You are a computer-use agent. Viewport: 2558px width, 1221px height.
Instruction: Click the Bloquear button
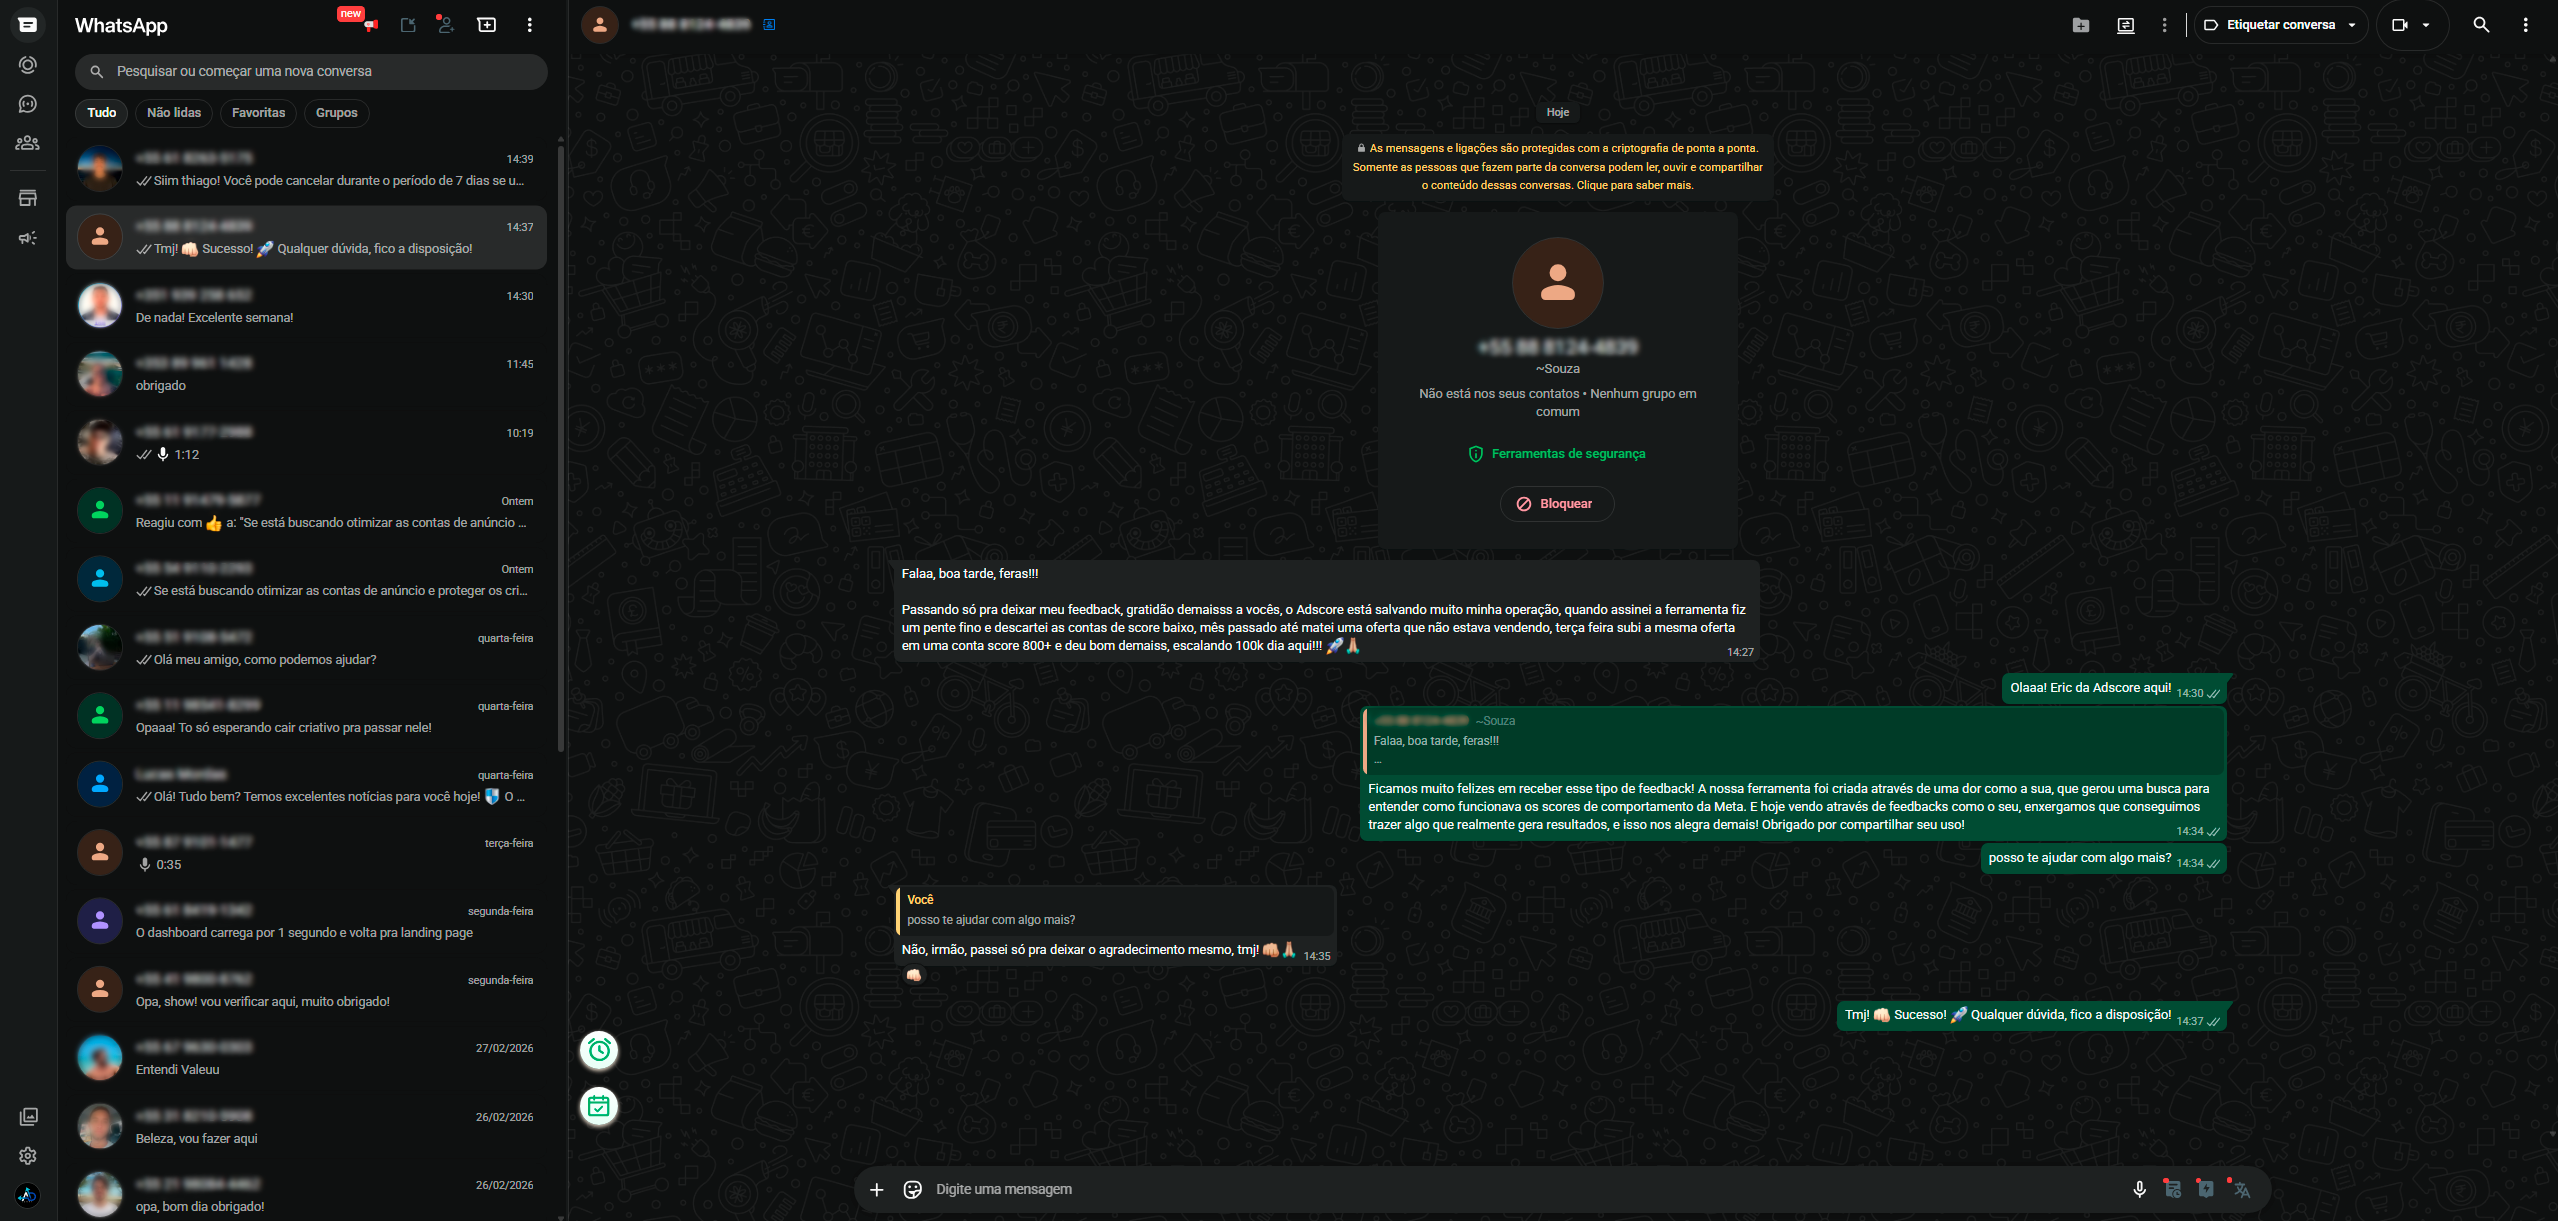point(1556,504)
